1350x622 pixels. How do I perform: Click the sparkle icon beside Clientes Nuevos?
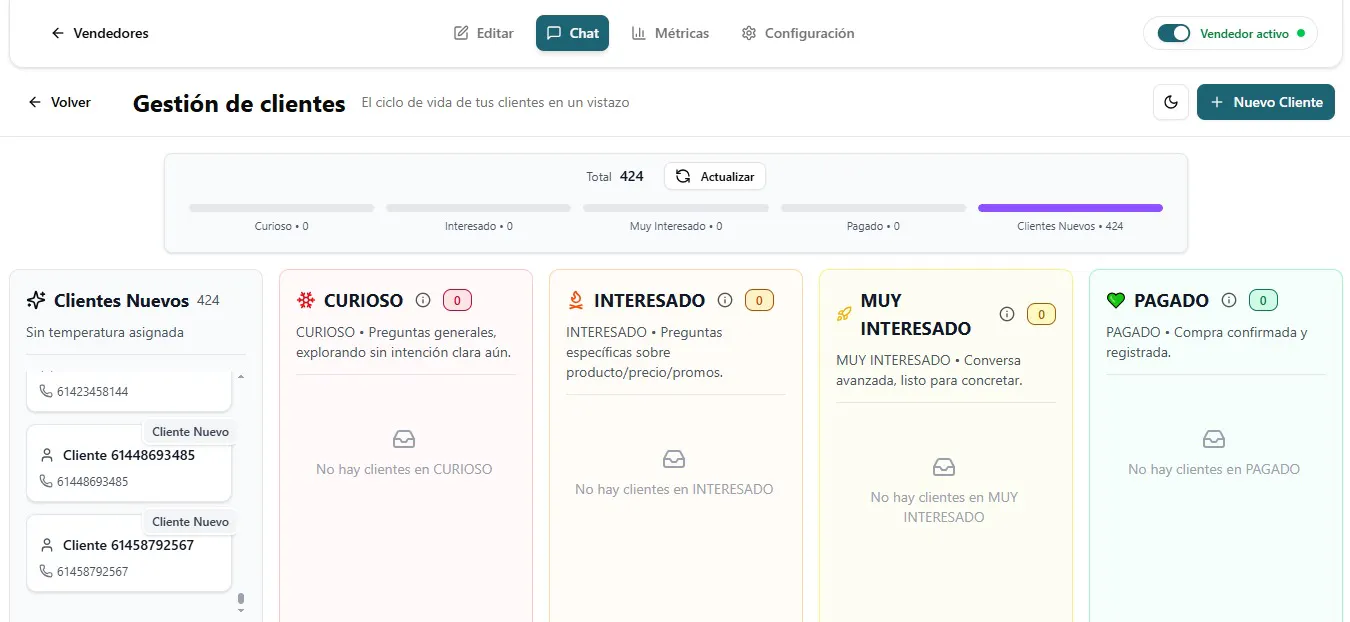click(36, 300)
